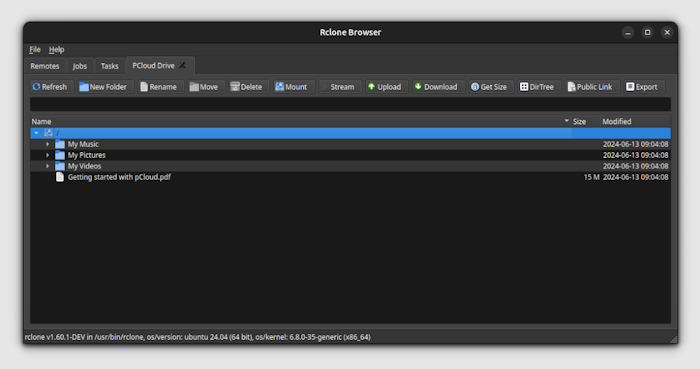
Task: Expand the My Videos folder
Action: (47, 166)
